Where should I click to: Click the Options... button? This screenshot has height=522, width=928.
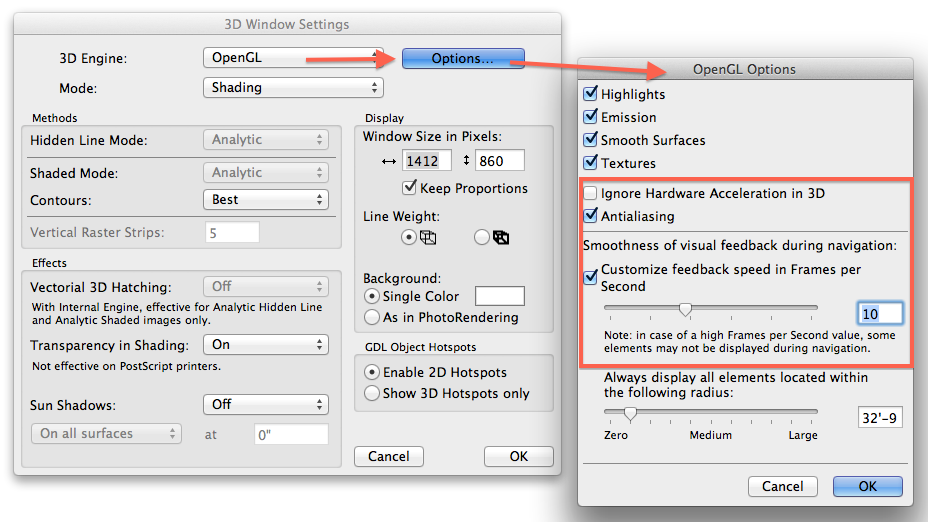coord(463,58)
